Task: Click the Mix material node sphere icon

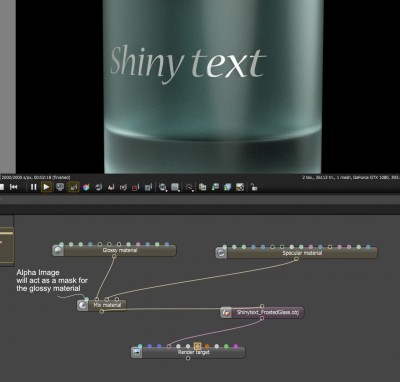Action: click(x=83, y=305)
